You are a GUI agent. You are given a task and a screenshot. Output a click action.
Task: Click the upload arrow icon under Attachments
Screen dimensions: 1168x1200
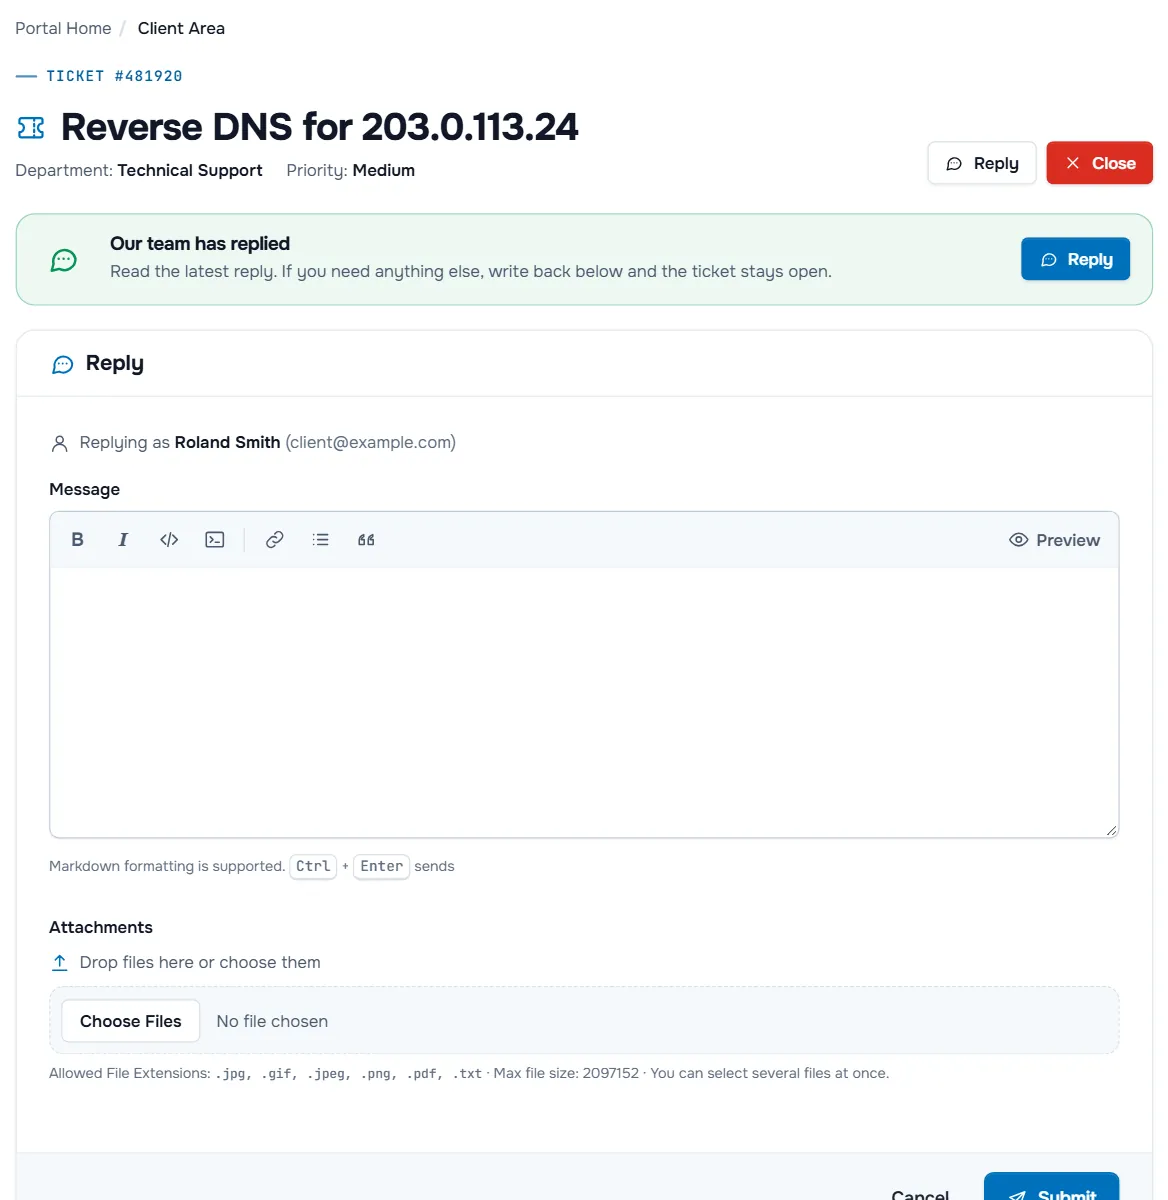tap(60, 962)
